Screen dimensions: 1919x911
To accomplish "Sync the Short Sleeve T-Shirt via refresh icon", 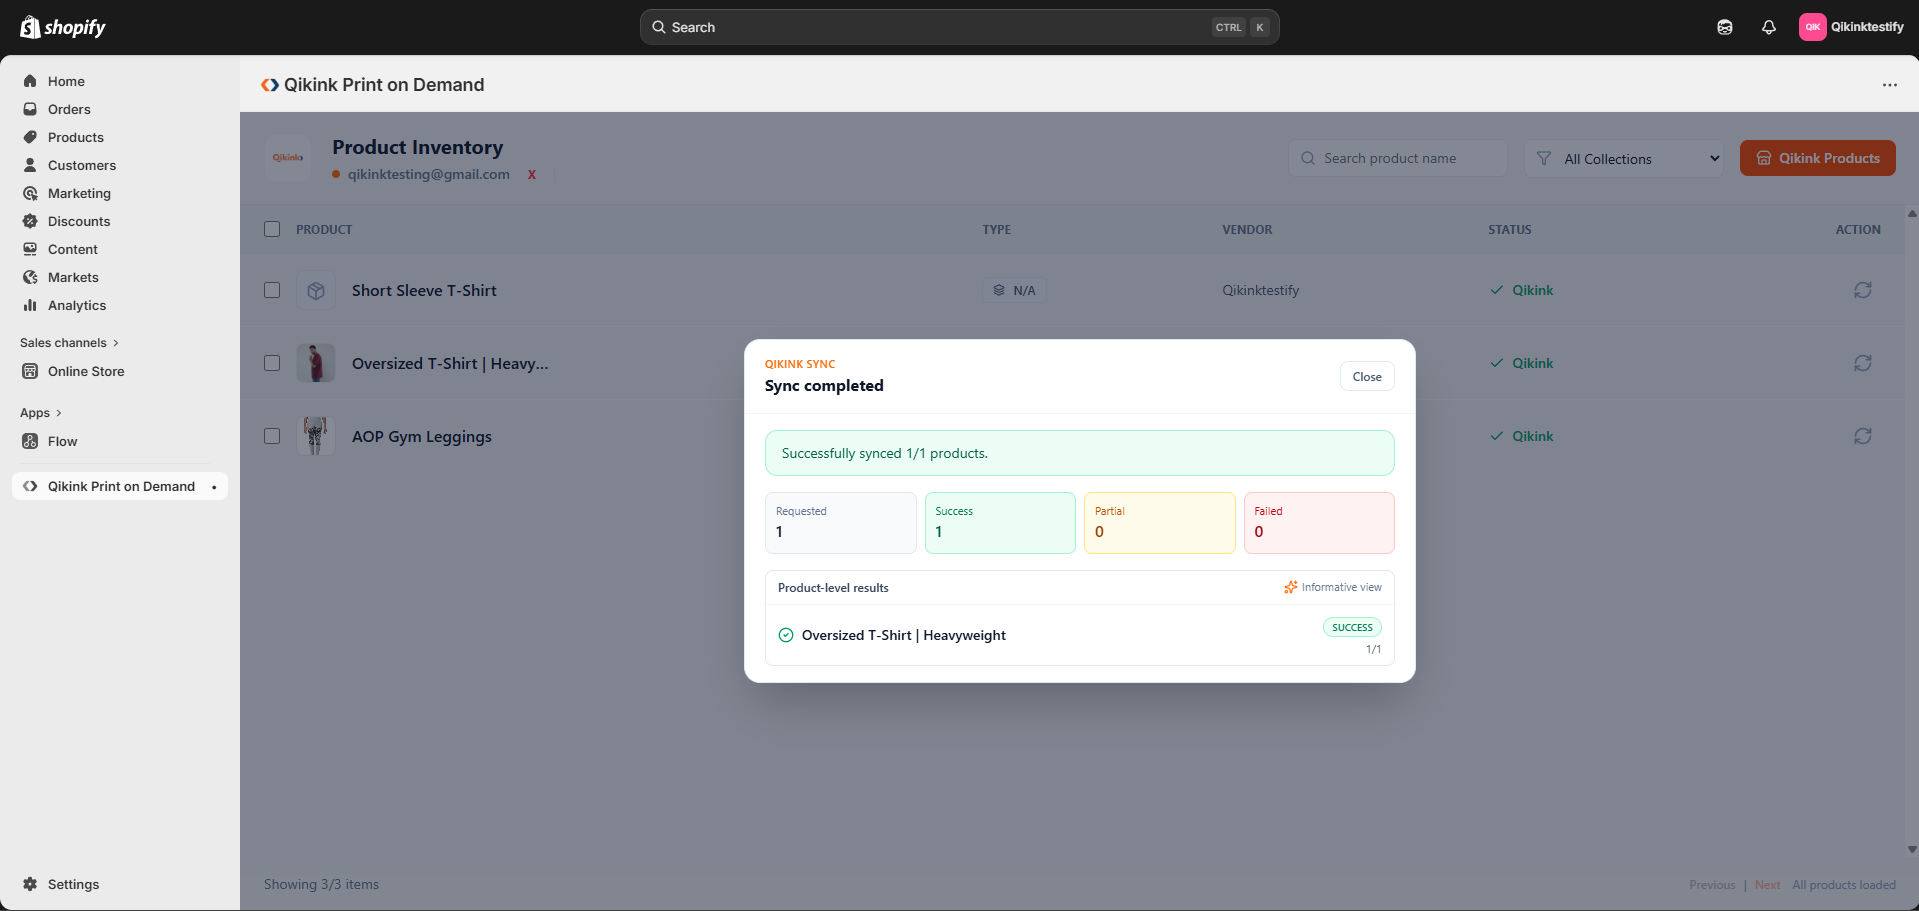I will coord(1862,290).
